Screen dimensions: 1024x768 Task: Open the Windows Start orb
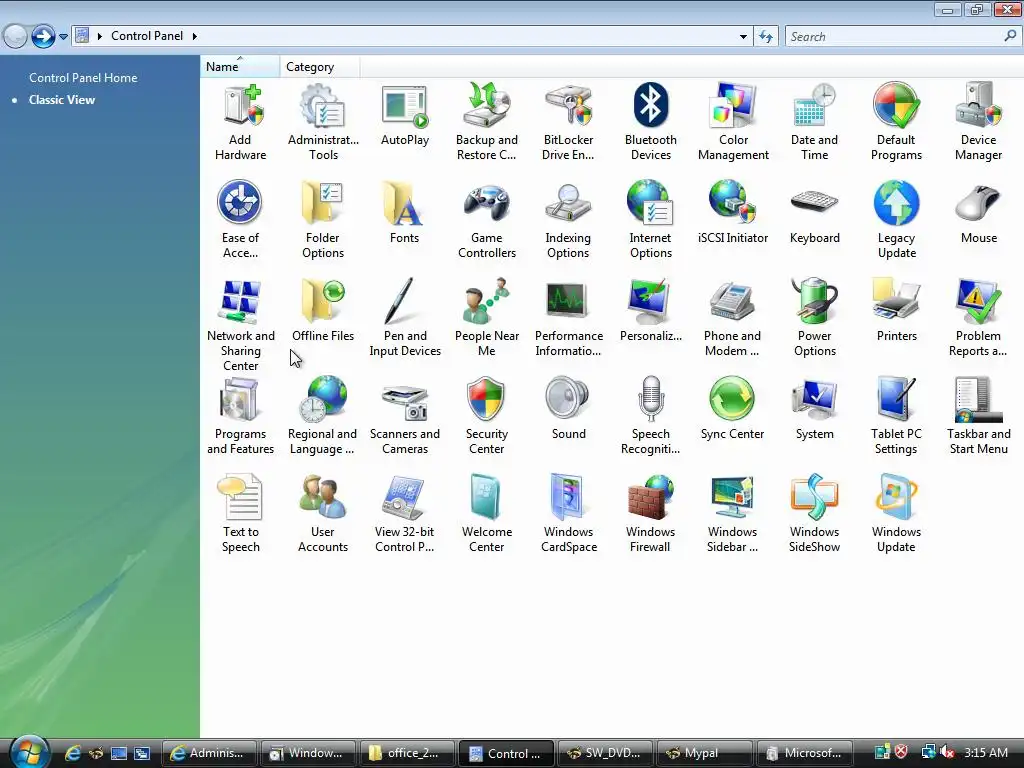click(29, 752)
